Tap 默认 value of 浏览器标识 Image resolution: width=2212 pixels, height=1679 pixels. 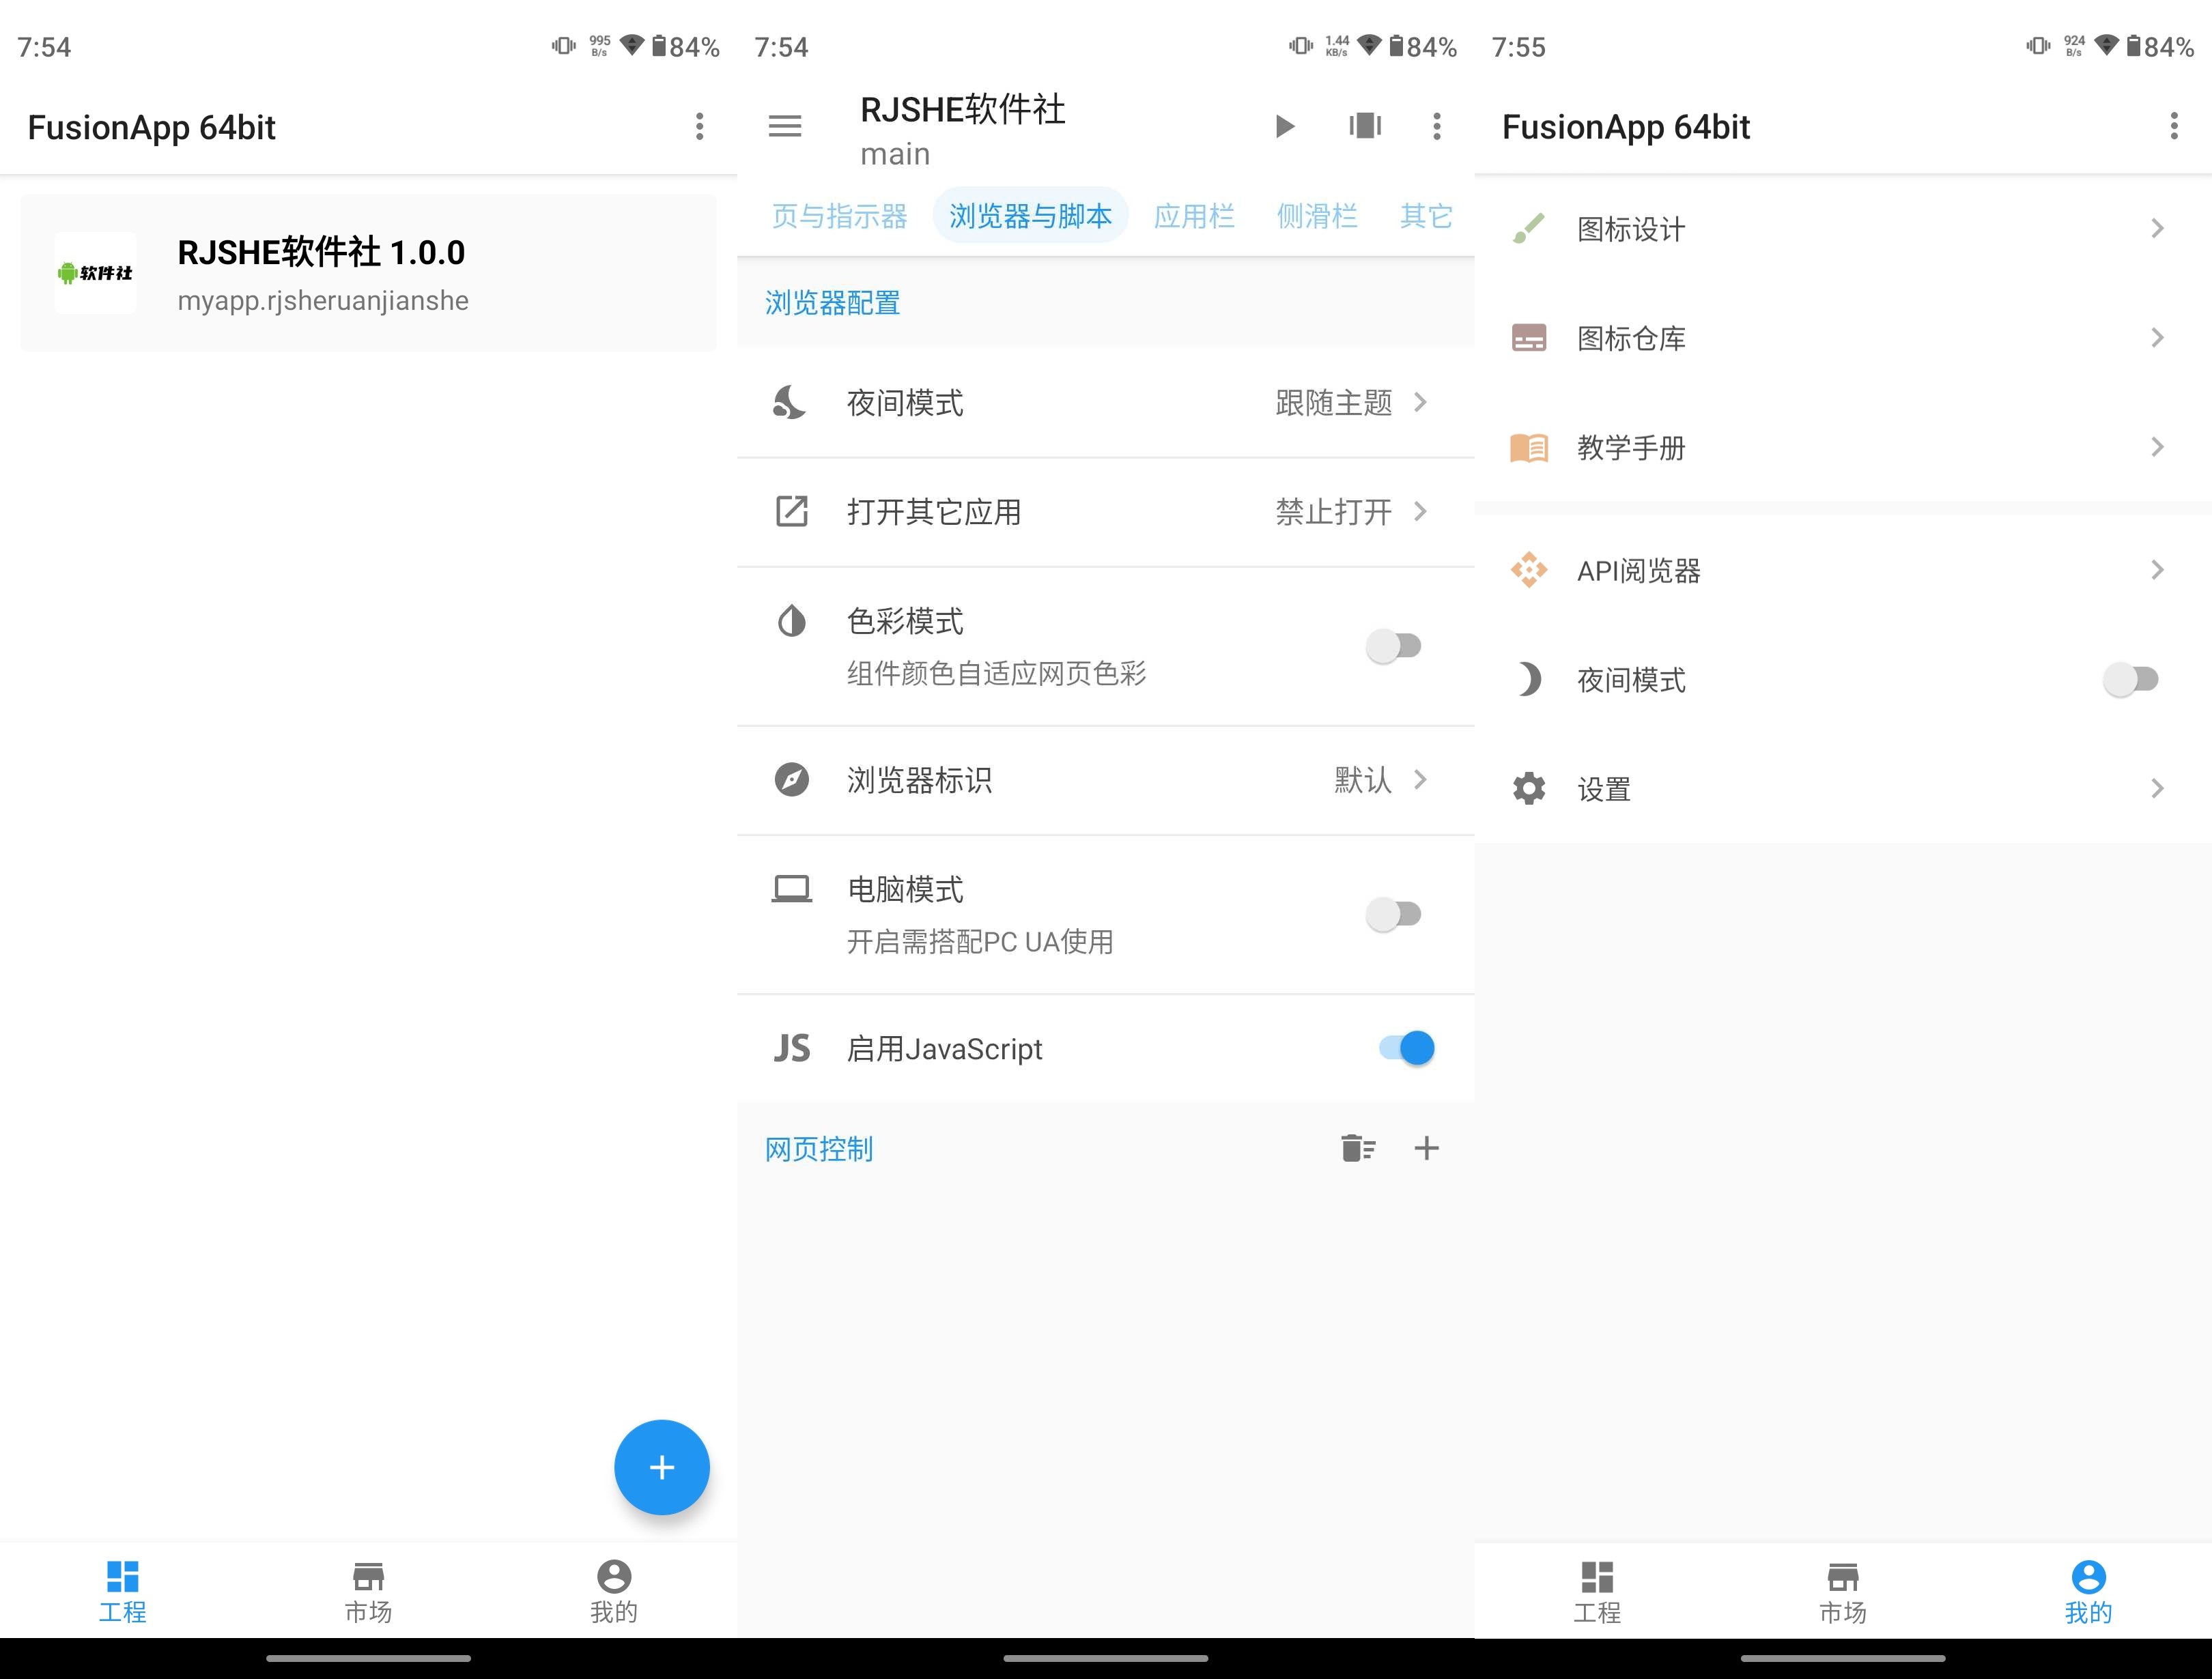[x=1362, y=779]
